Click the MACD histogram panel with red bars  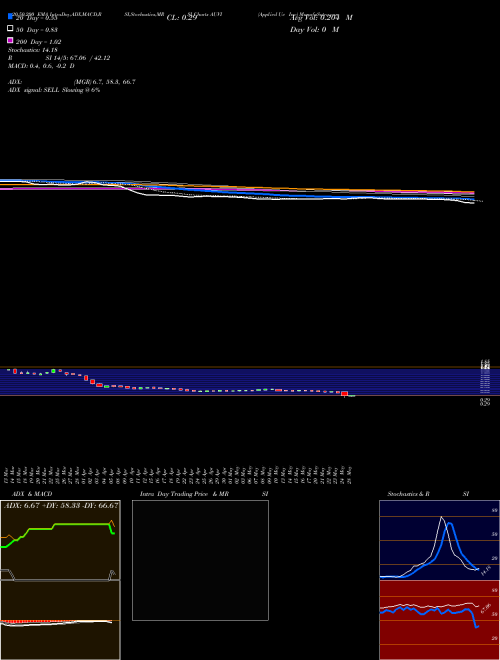(x=60, y=620)
